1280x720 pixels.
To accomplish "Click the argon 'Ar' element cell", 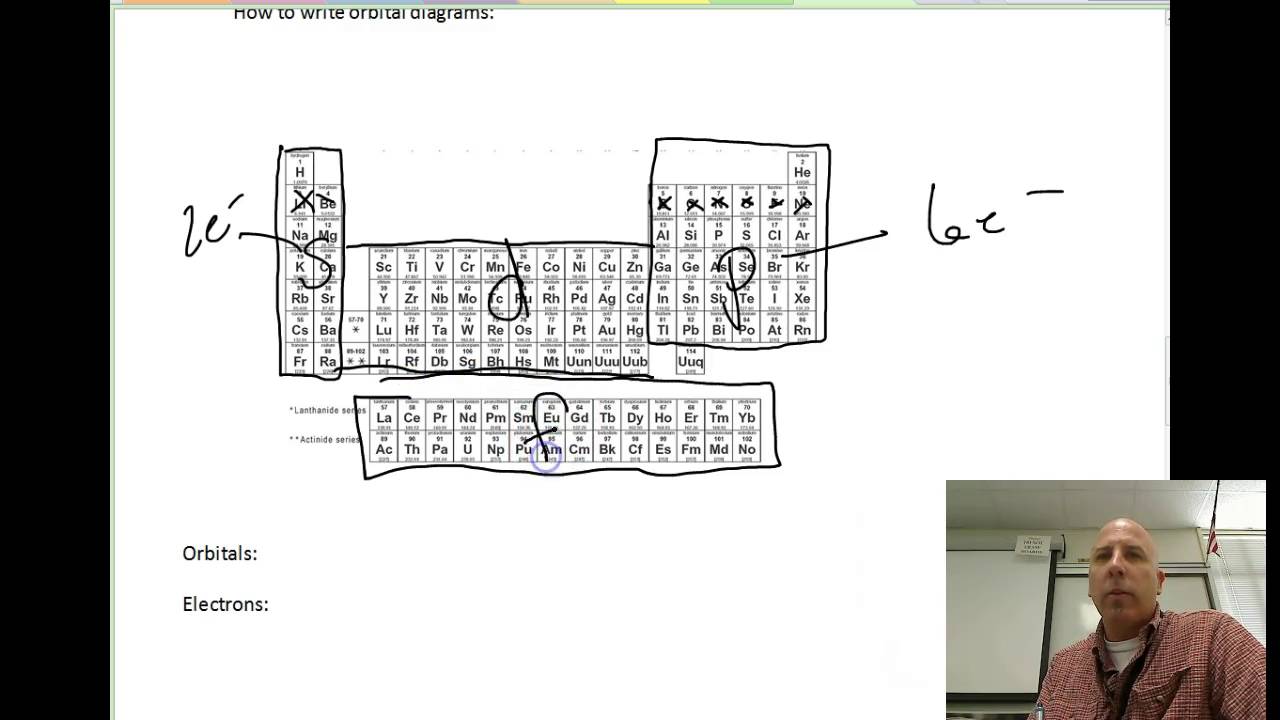I will pyautogui.click(x=802, y=231).
